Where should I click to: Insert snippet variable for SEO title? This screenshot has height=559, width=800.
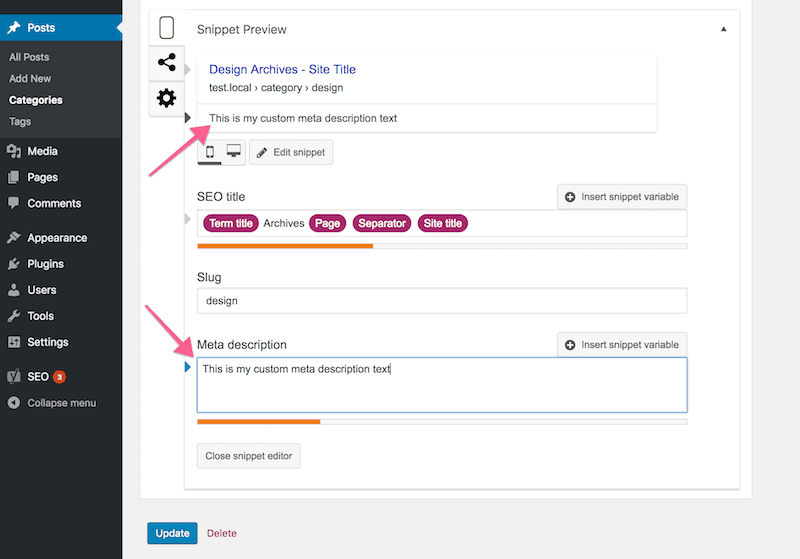(621, 197)
